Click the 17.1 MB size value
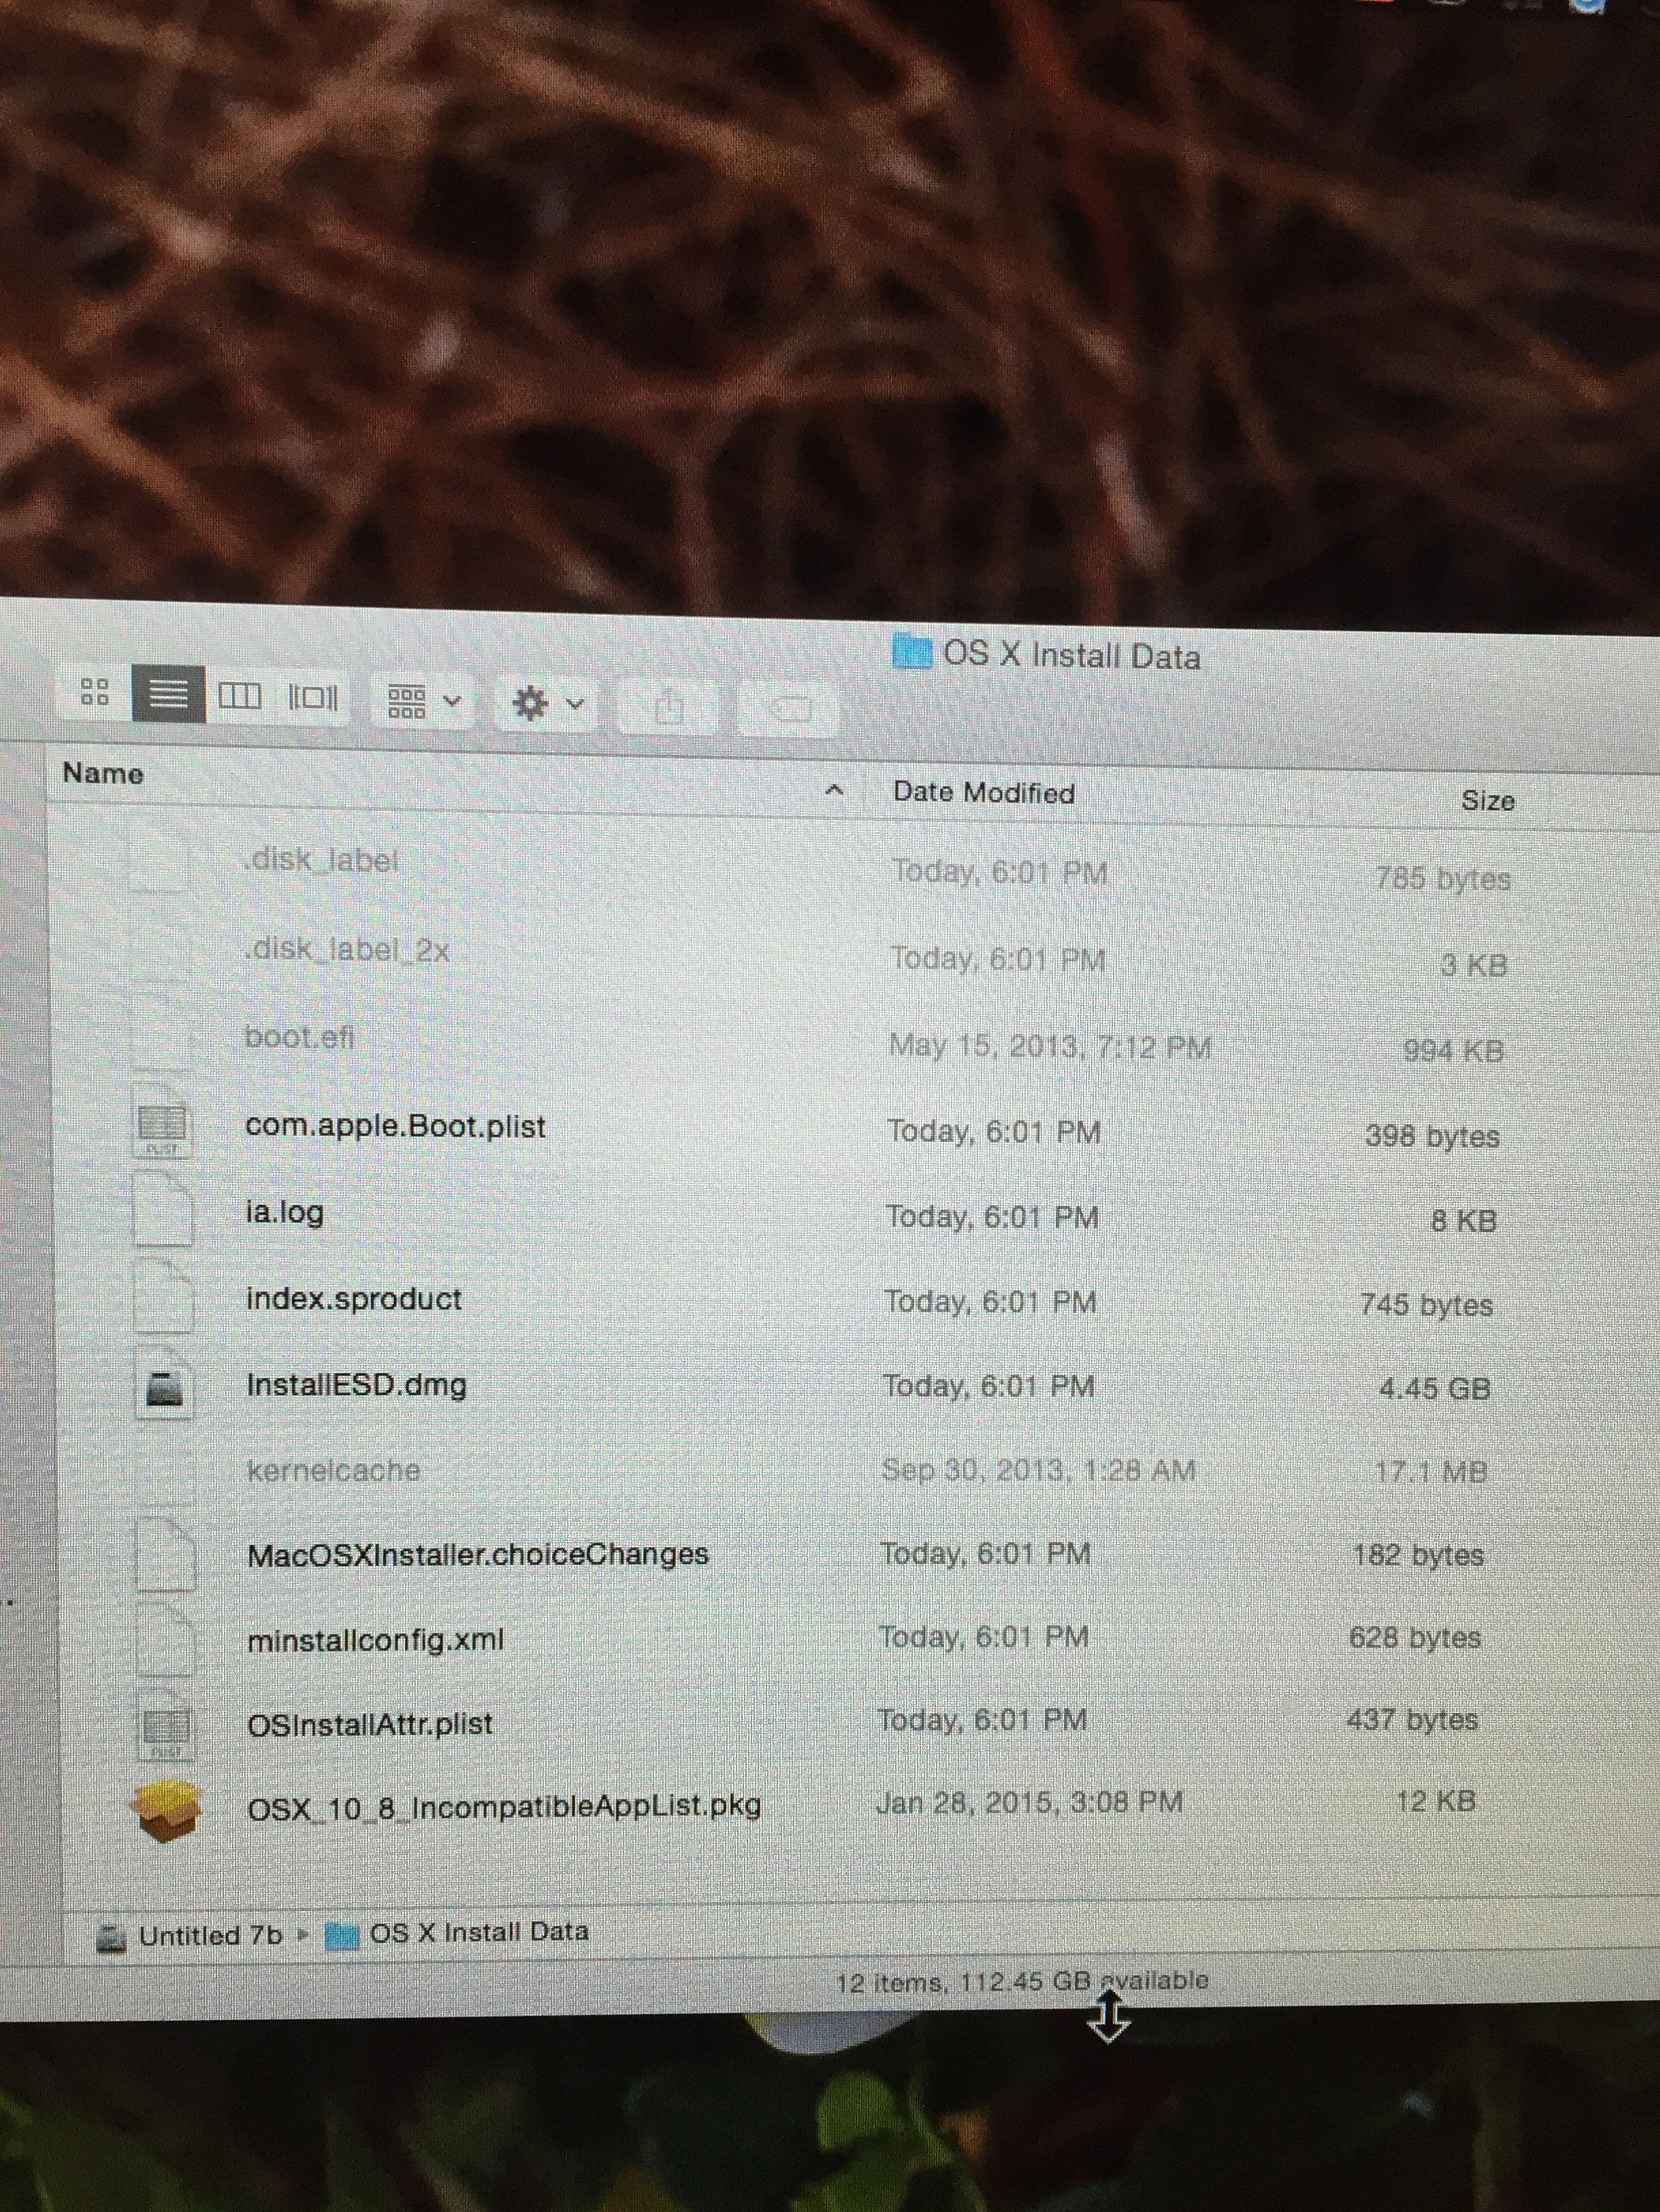This screenshot has height=2212, width=1660. pyautogui.click(x=1431, y=1472)
